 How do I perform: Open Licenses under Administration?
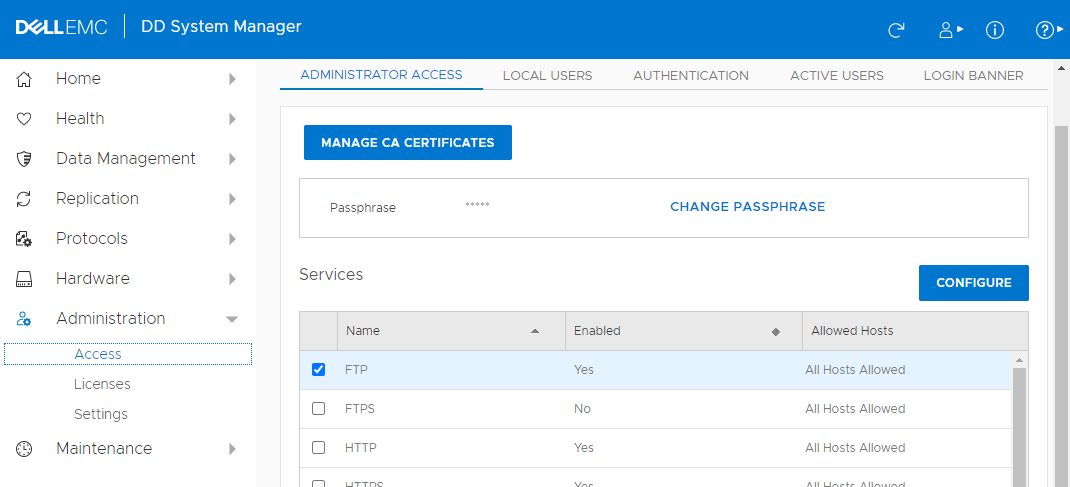[x=102, y=384]
